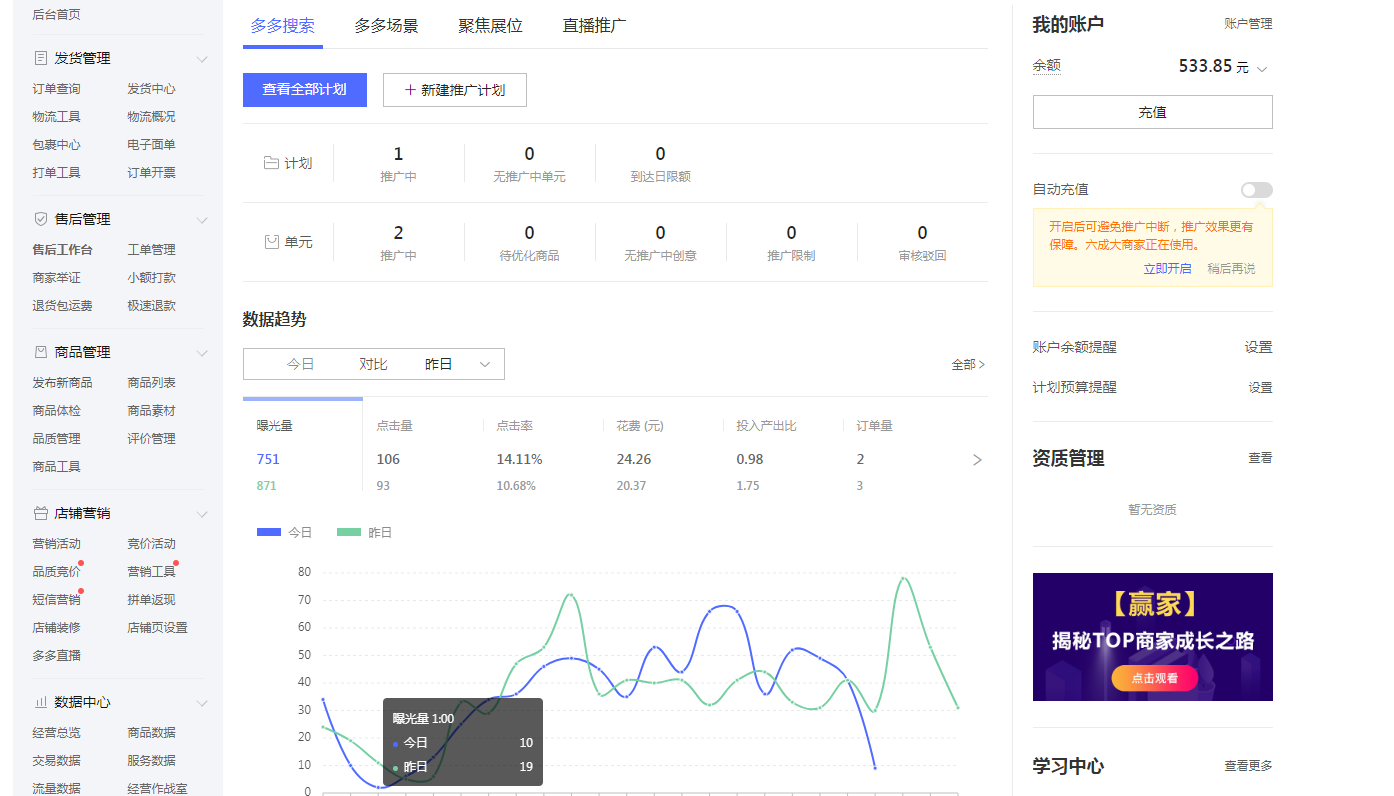1394x796 pixels.
Task: Open 售后工作台 in sidebar
Action: 62,250
